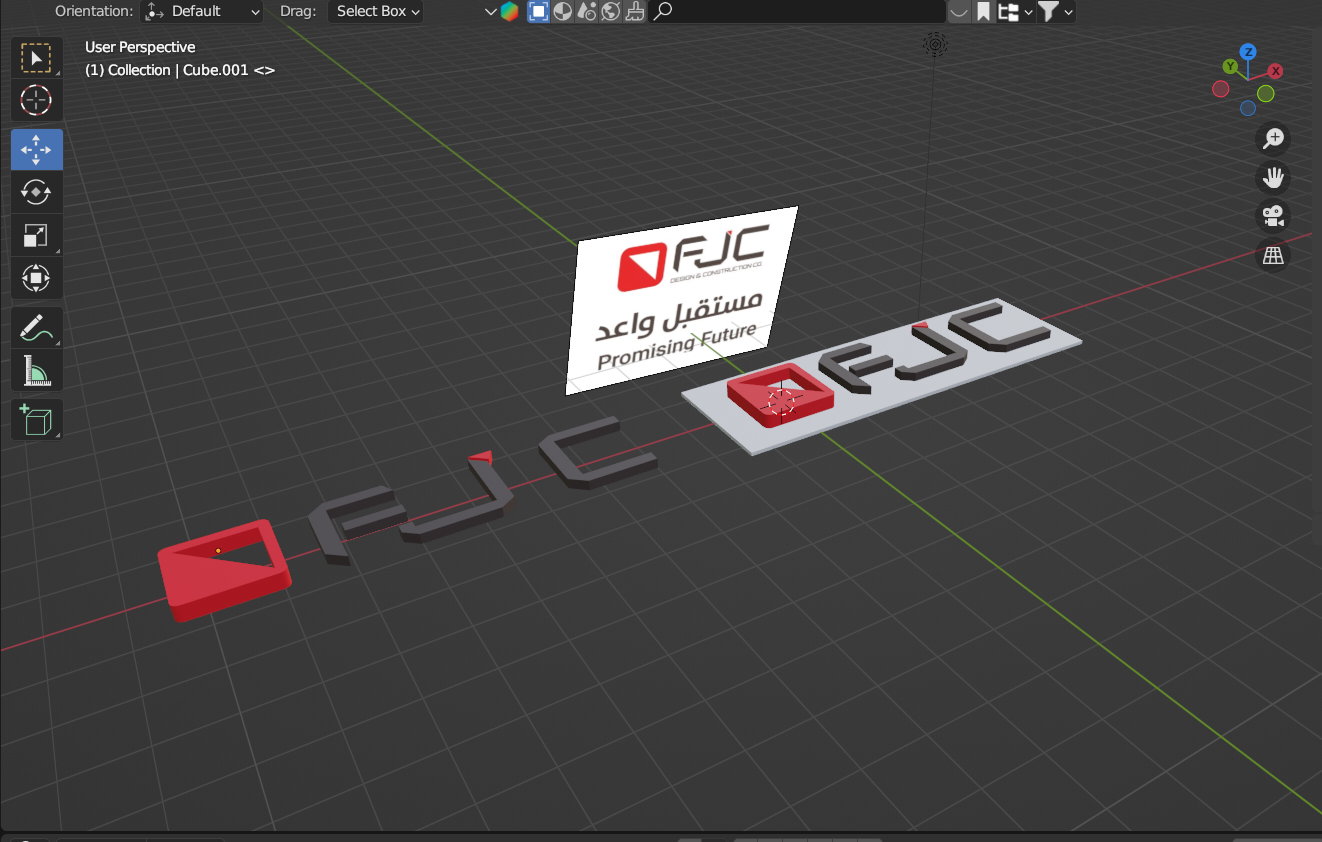Activate the Annotate pencil tool
1322x842 pixels.
(x=36, y=327)
